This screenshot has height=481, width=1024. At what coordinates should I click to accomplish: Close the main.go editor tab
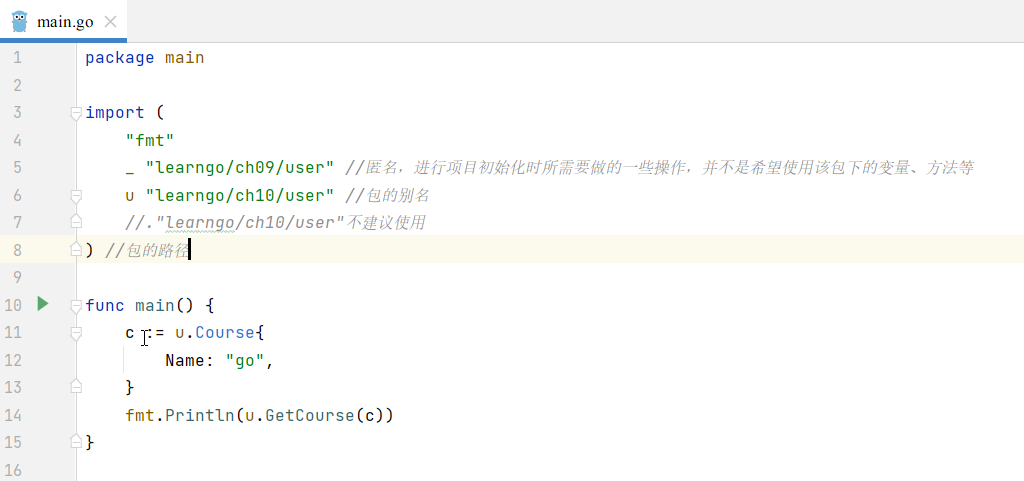110,22
